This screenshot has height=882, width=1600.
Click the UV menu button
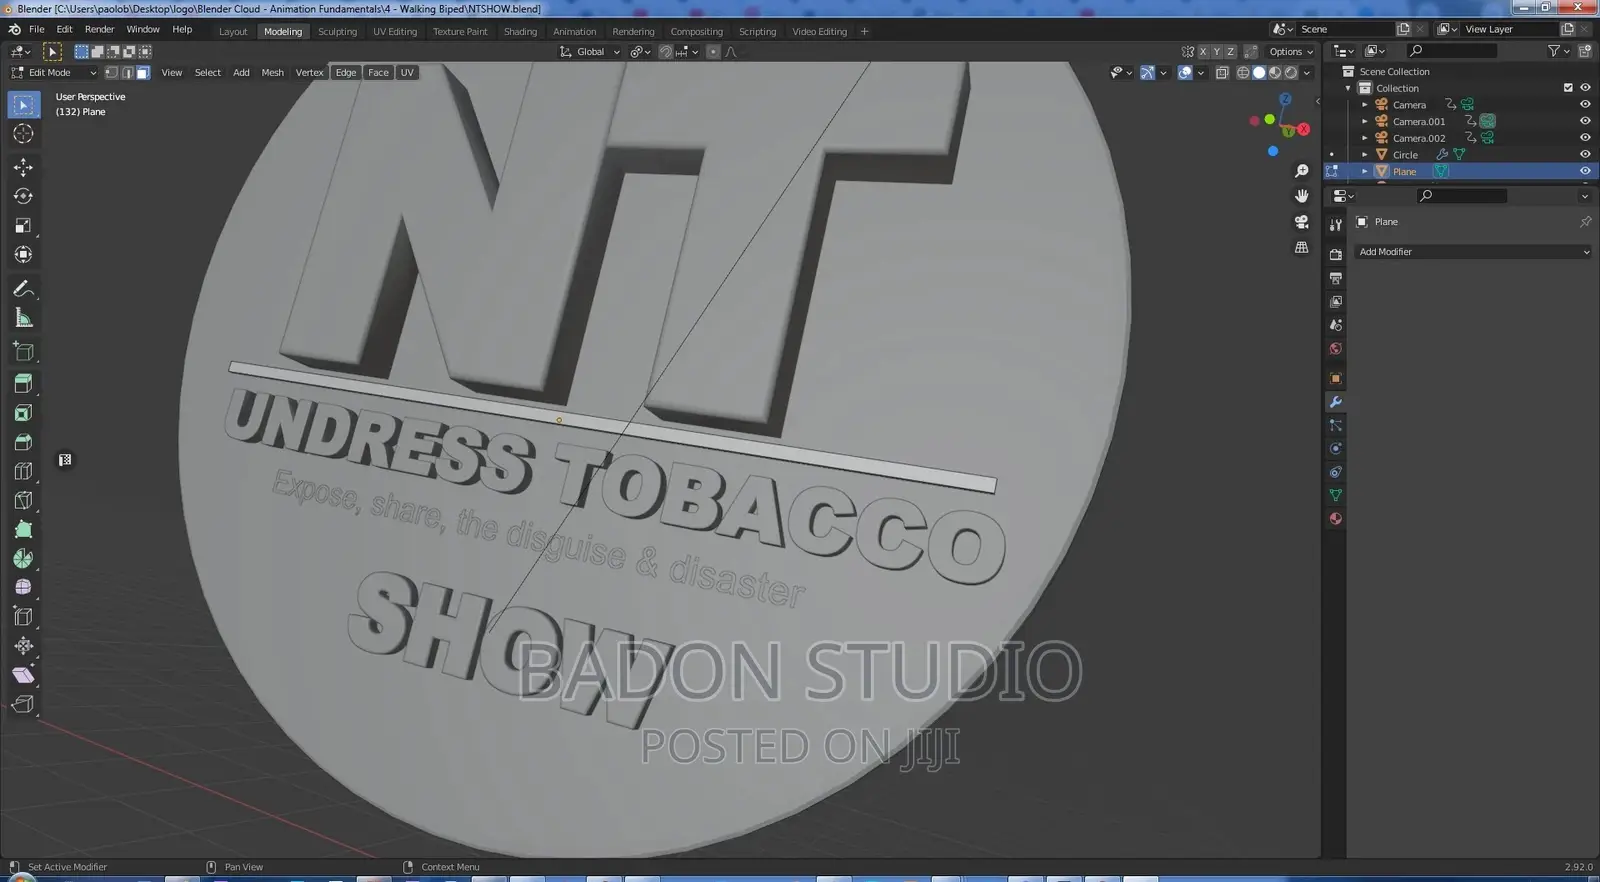[407, 73]
